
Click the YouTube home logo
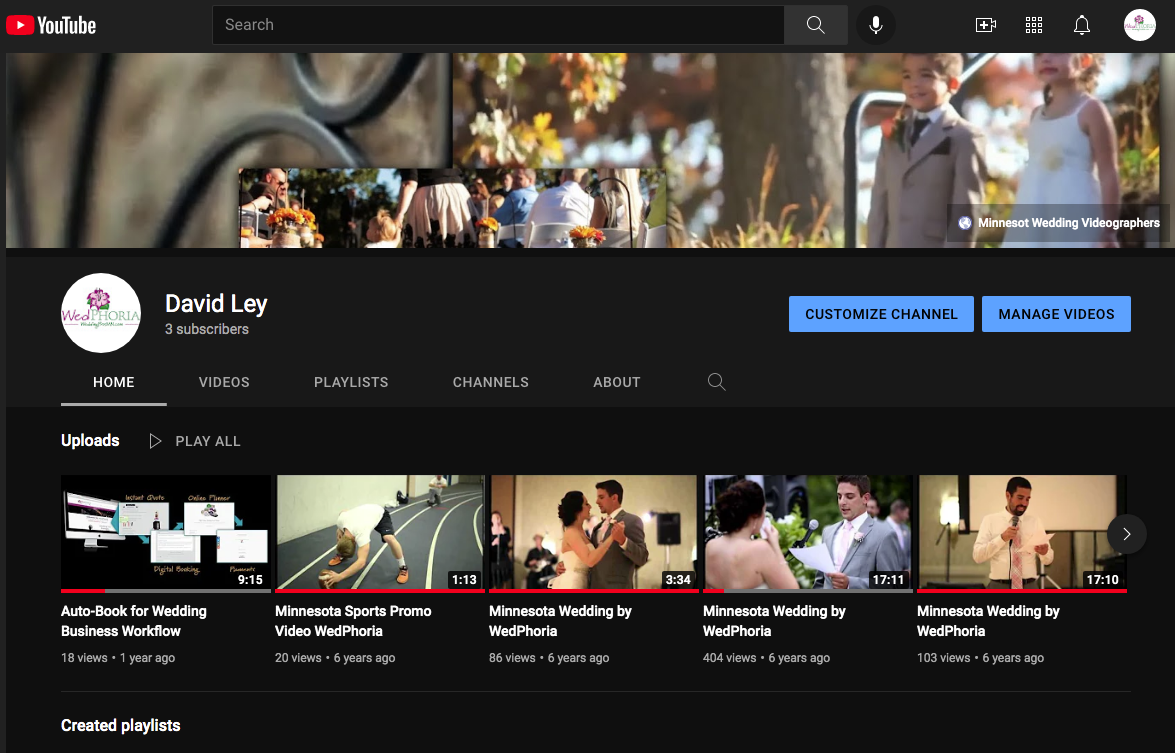pos(51,25)
